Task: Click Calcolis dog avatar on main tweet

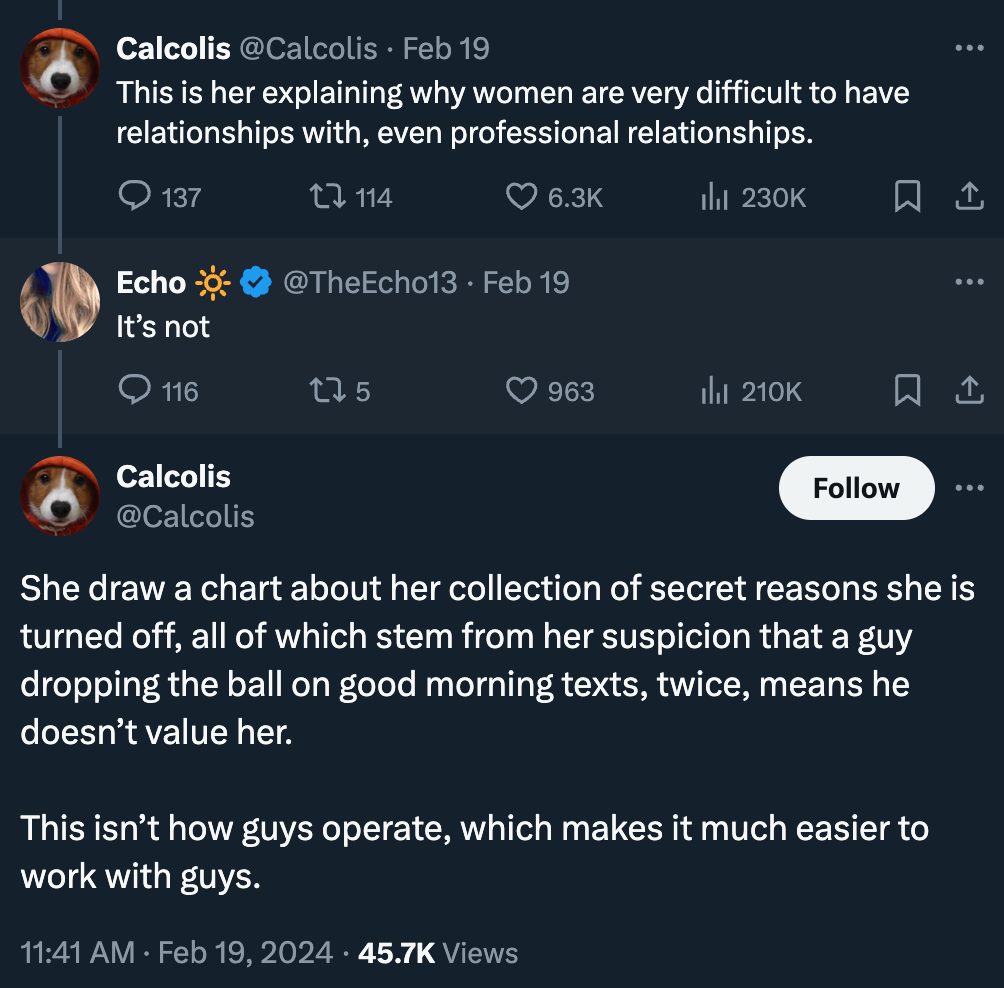Action: pyautogui.click(x=60, y=496)
